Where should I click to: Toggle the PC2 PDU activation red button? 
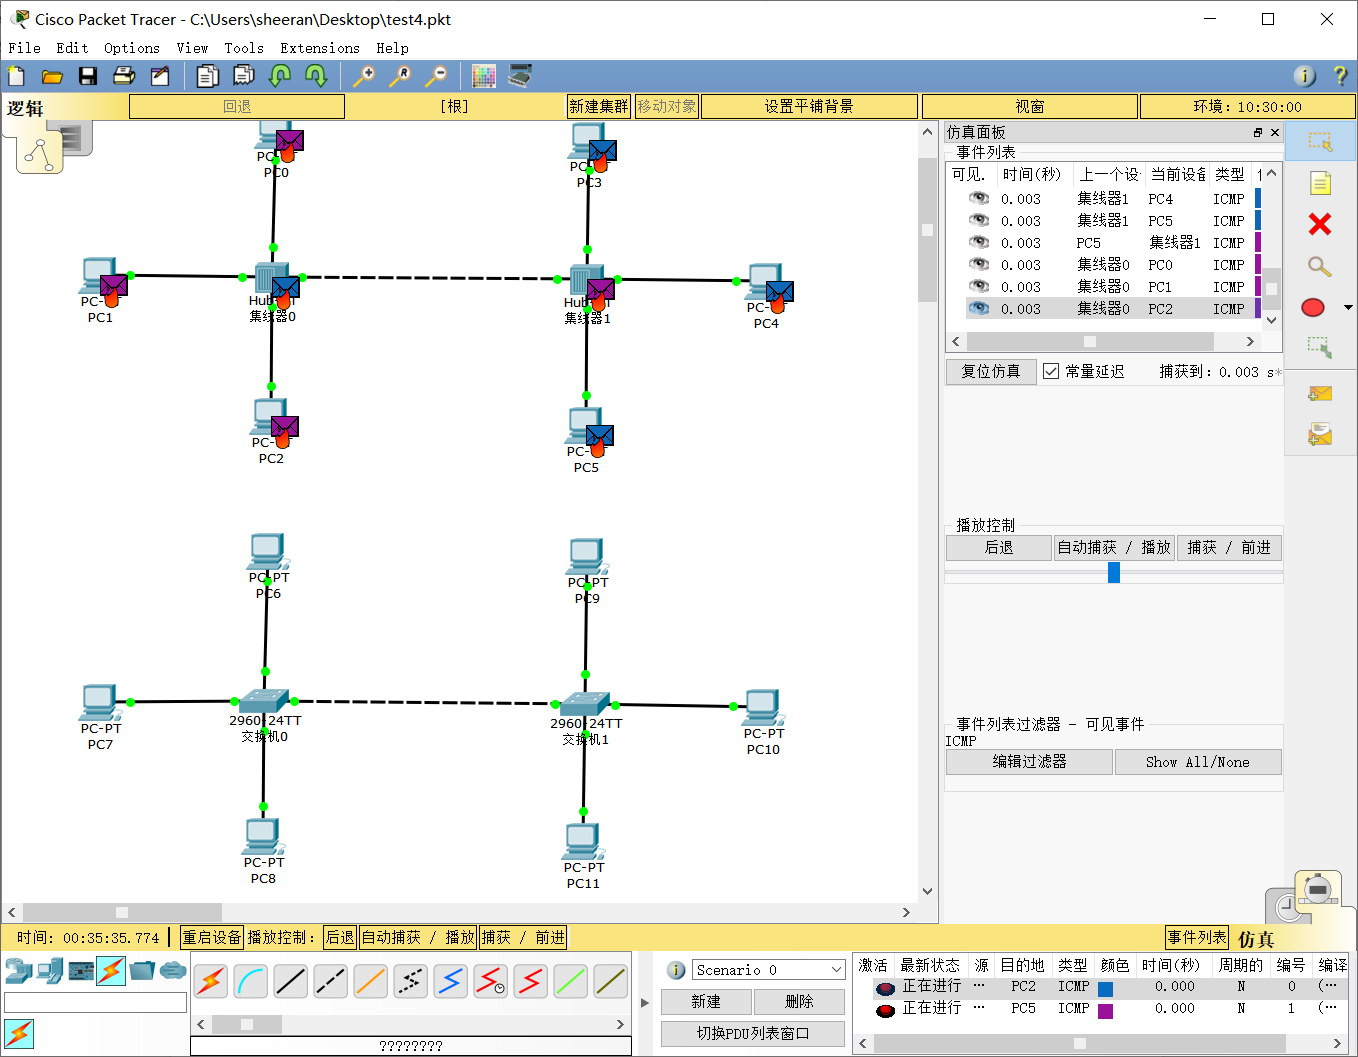pyautogui.click(x=885, y=988)
